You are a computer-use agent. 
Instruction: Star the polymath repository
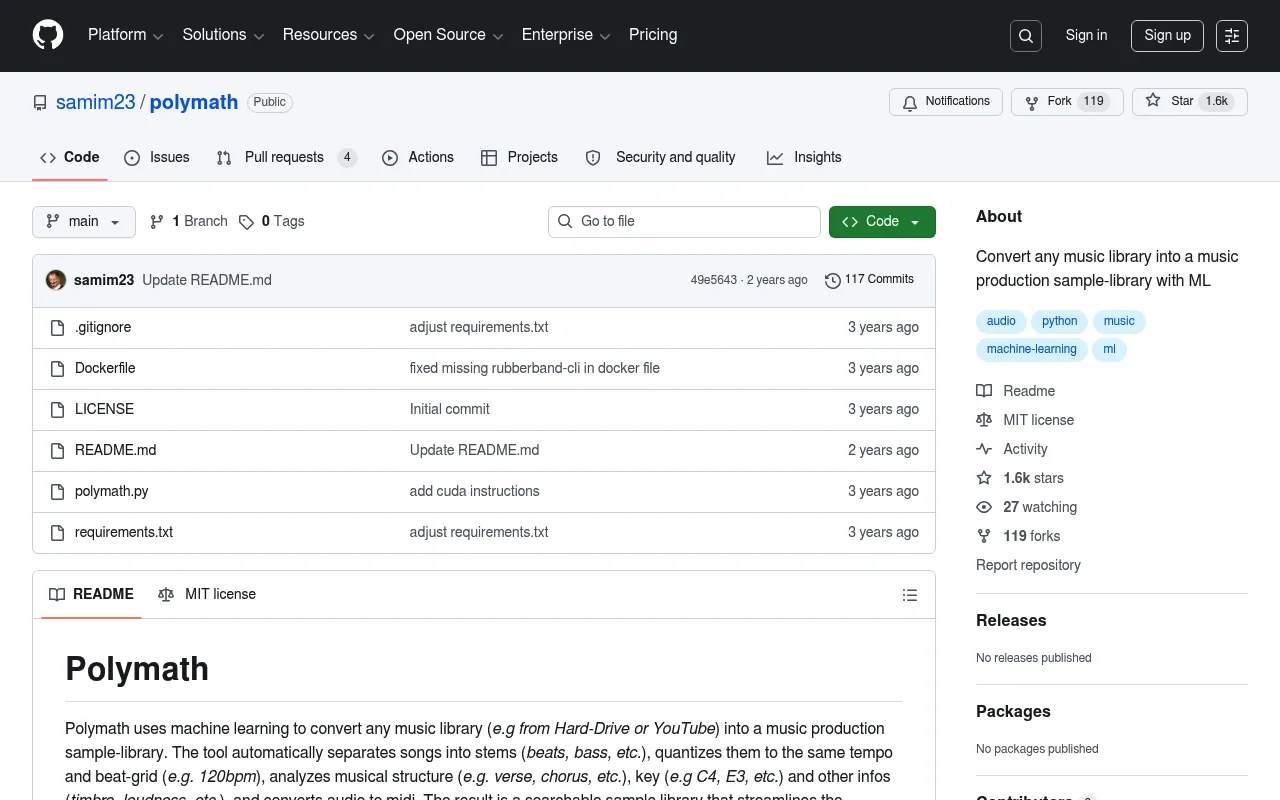click(x=1190, y=102)
